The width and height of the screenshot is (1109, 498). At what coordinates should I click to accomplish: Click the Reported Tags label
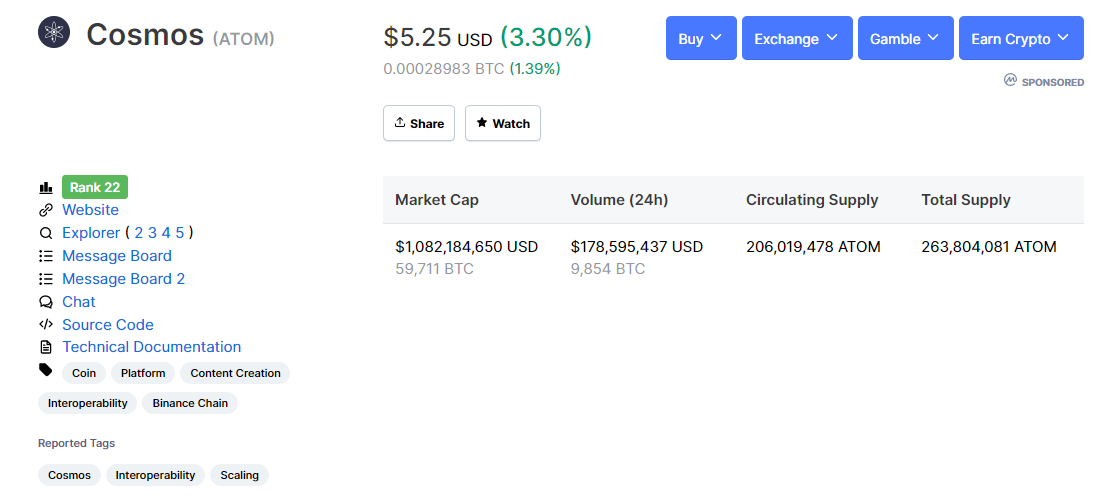(x=76, y=444)
